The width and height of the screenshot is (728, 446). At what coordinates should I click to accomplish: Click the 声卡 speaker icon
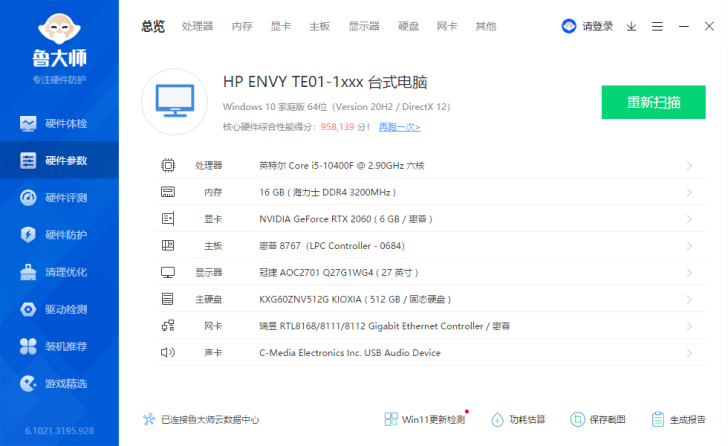pos(168,353)
